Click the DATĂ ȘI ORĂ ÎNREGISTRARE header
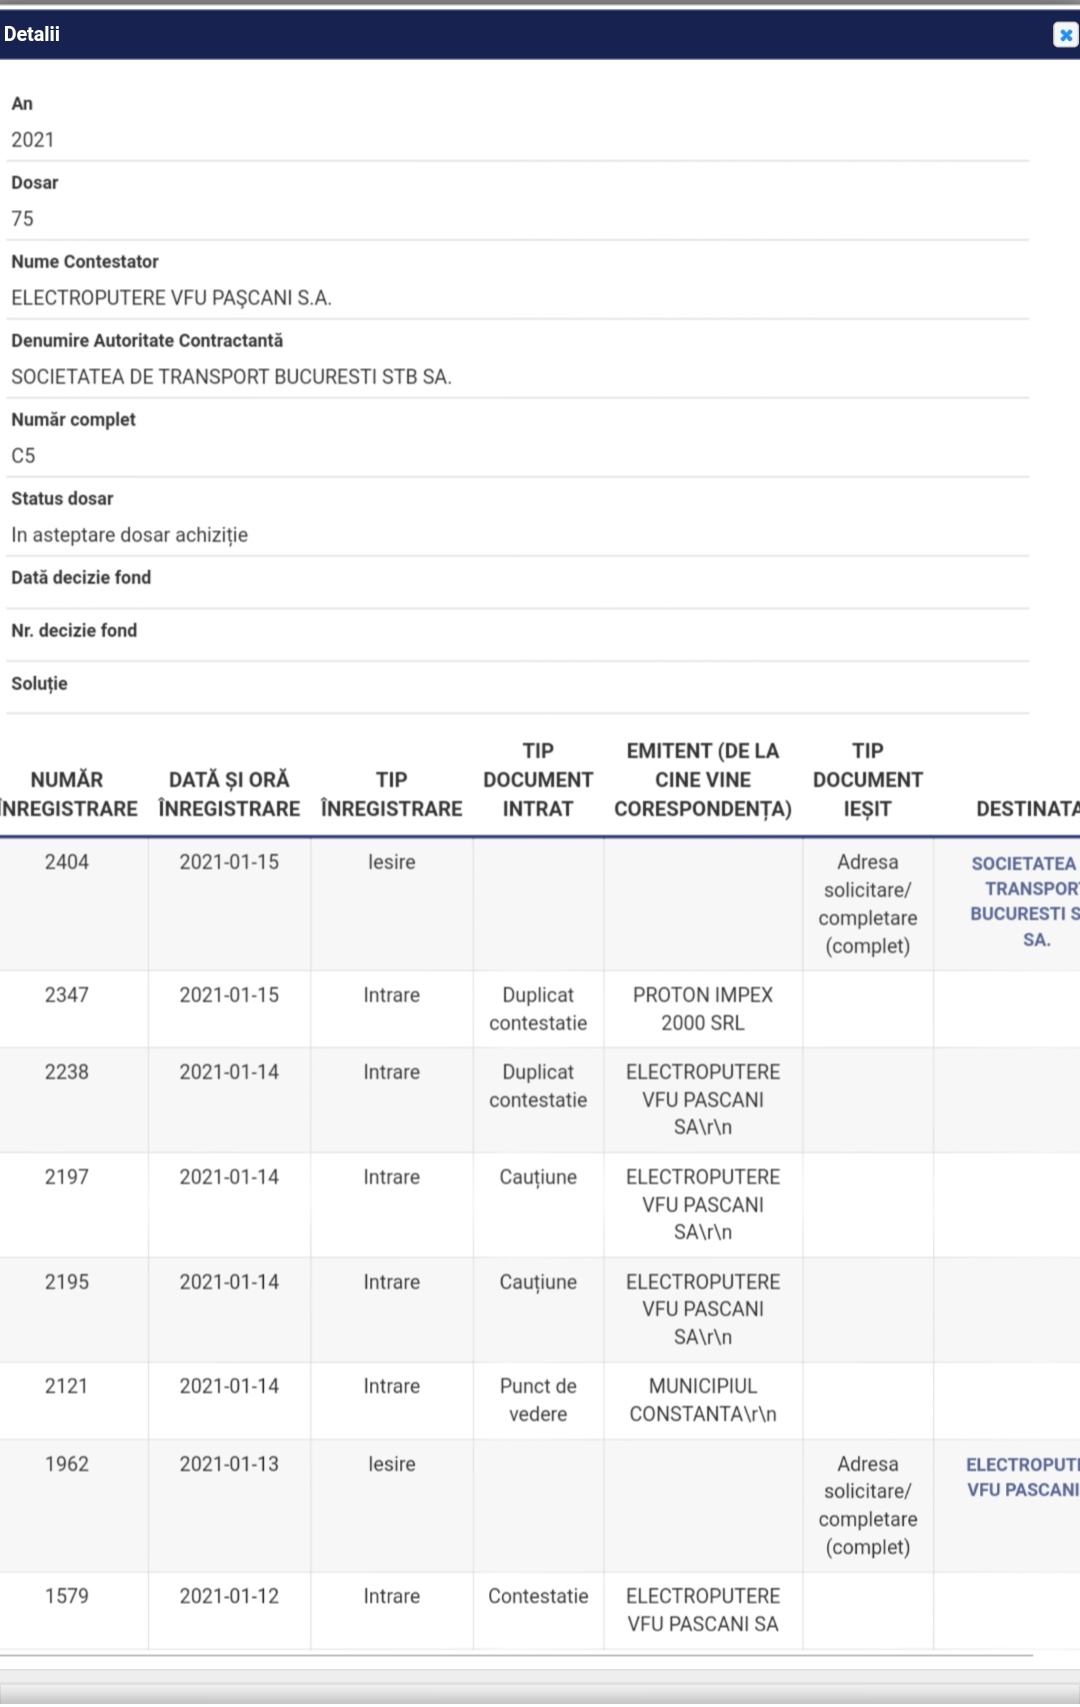Screen dimensions: 1080x1707 pos(229,794)
